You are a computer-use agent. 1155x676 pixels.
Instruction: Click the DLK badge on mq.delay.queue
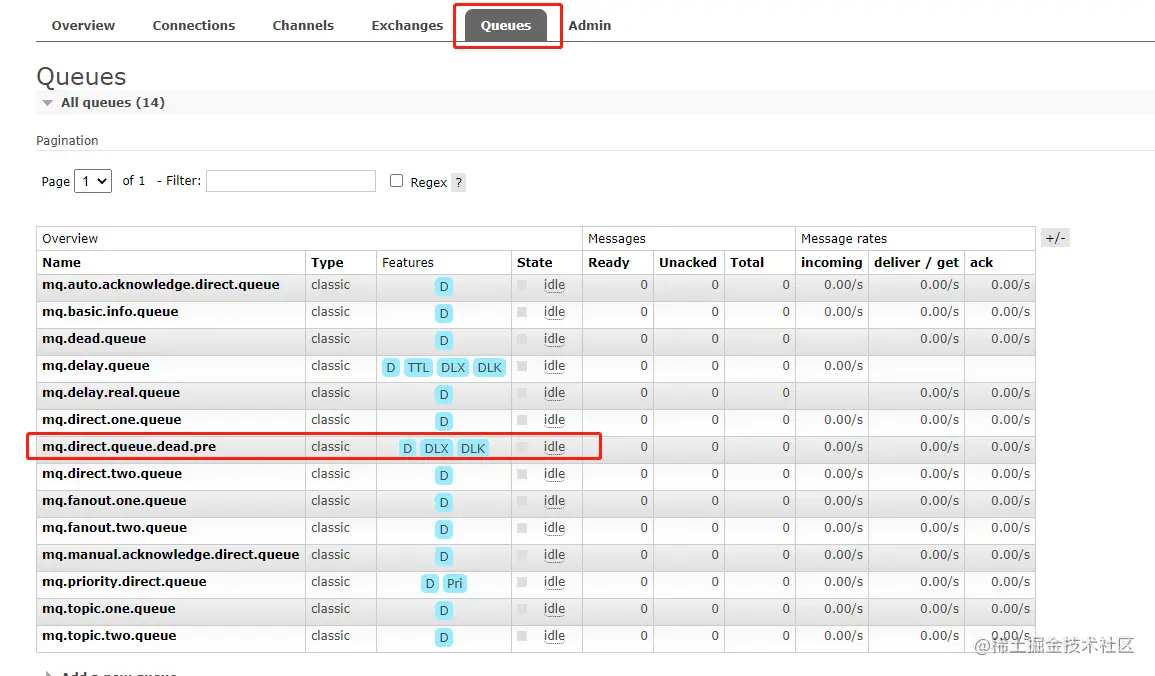click(489, 367)
